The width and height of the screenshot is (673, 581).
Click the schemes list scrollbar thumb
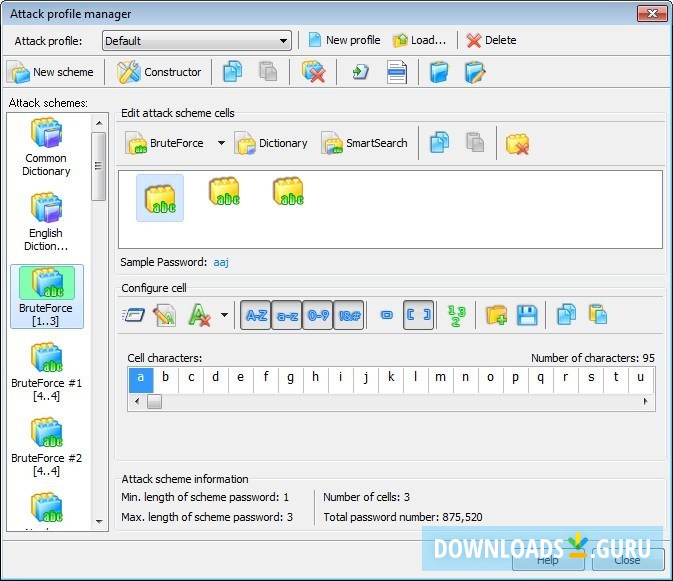(x=99, y=166)
